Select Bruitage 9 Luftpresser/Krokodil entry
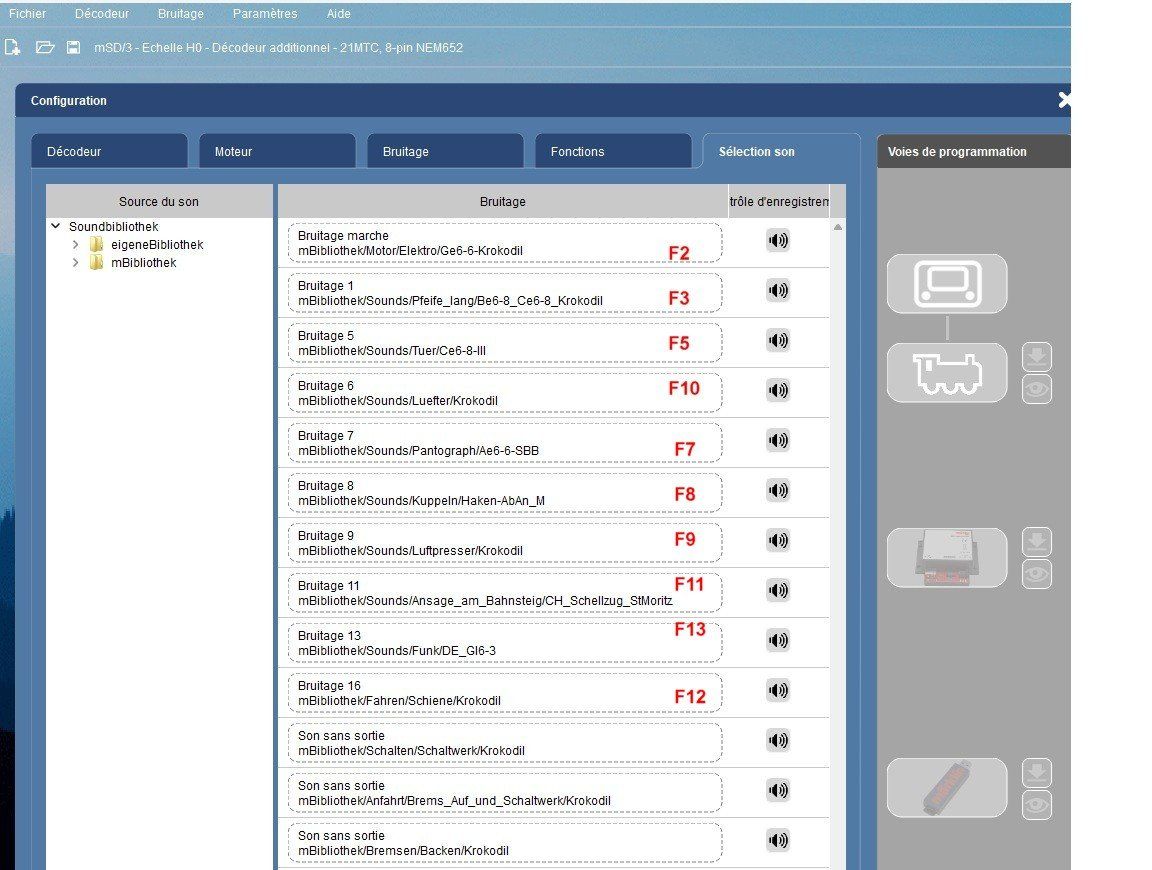This screenshot has height=870, width=1152. (505, 543)
